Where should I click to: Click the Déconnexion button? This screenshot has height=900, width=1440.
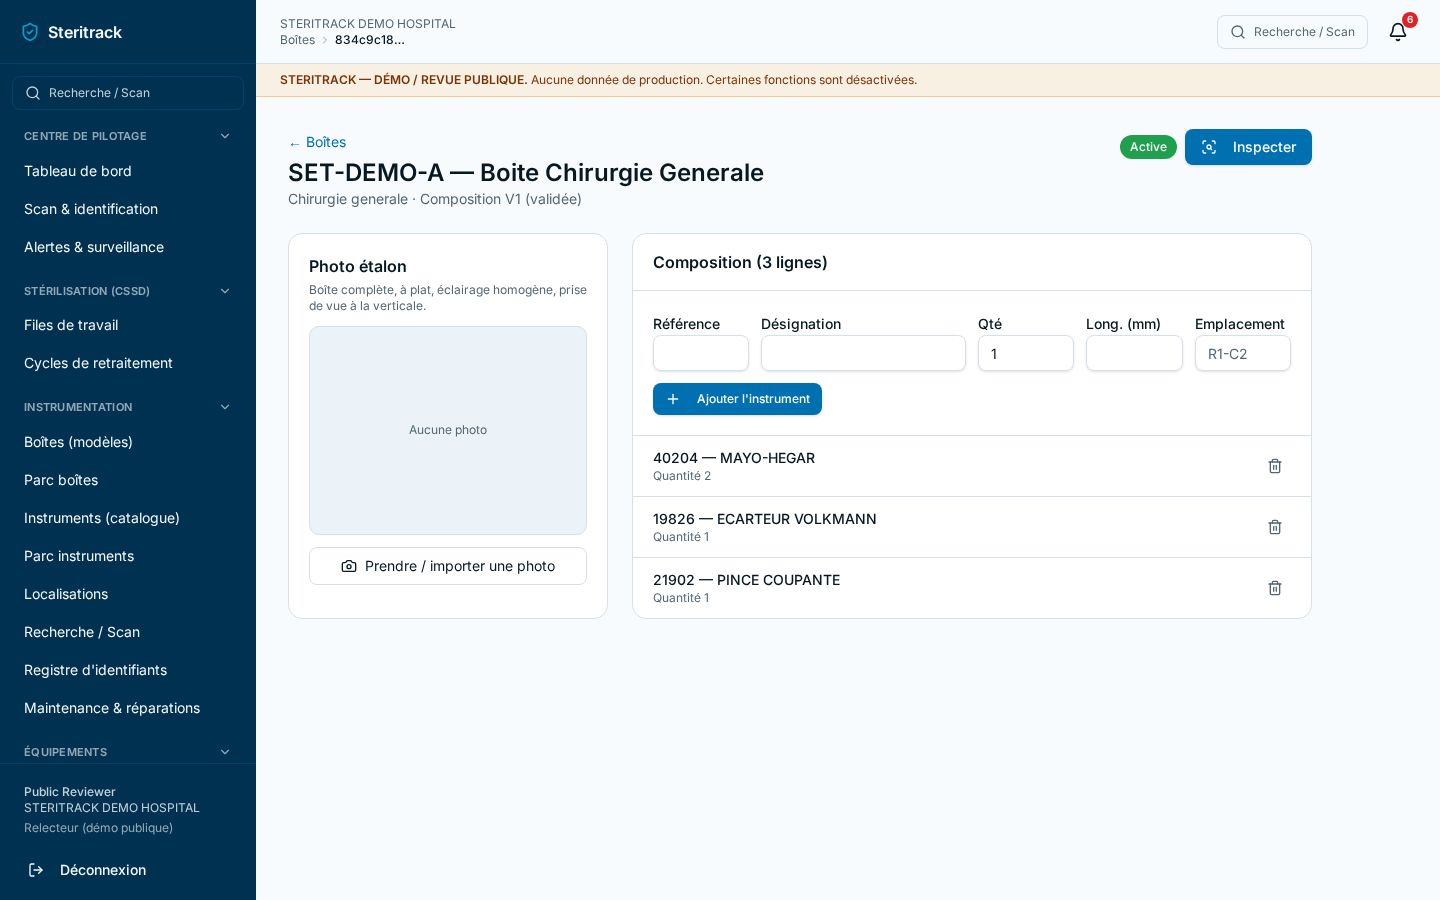128,870
